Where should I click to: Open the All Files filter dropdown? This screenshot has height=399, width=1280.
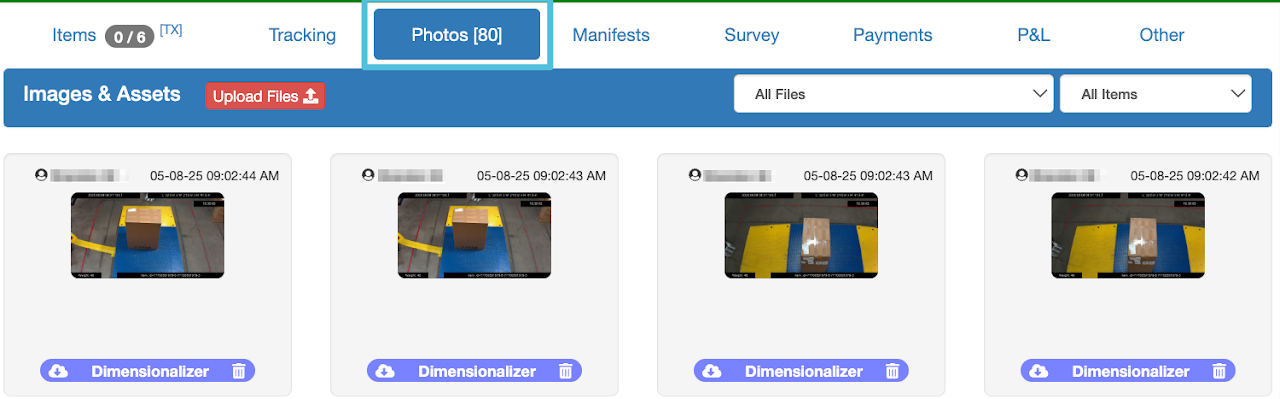tap(894, 94)
